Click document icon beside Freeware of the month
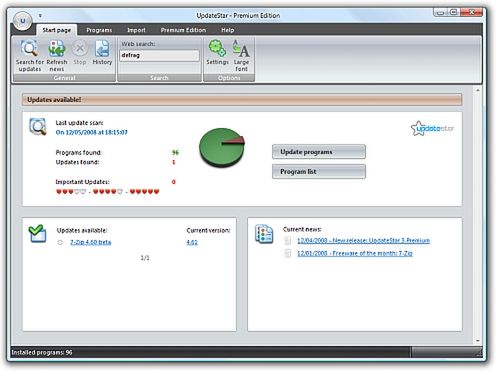 (x=288, y=253)
